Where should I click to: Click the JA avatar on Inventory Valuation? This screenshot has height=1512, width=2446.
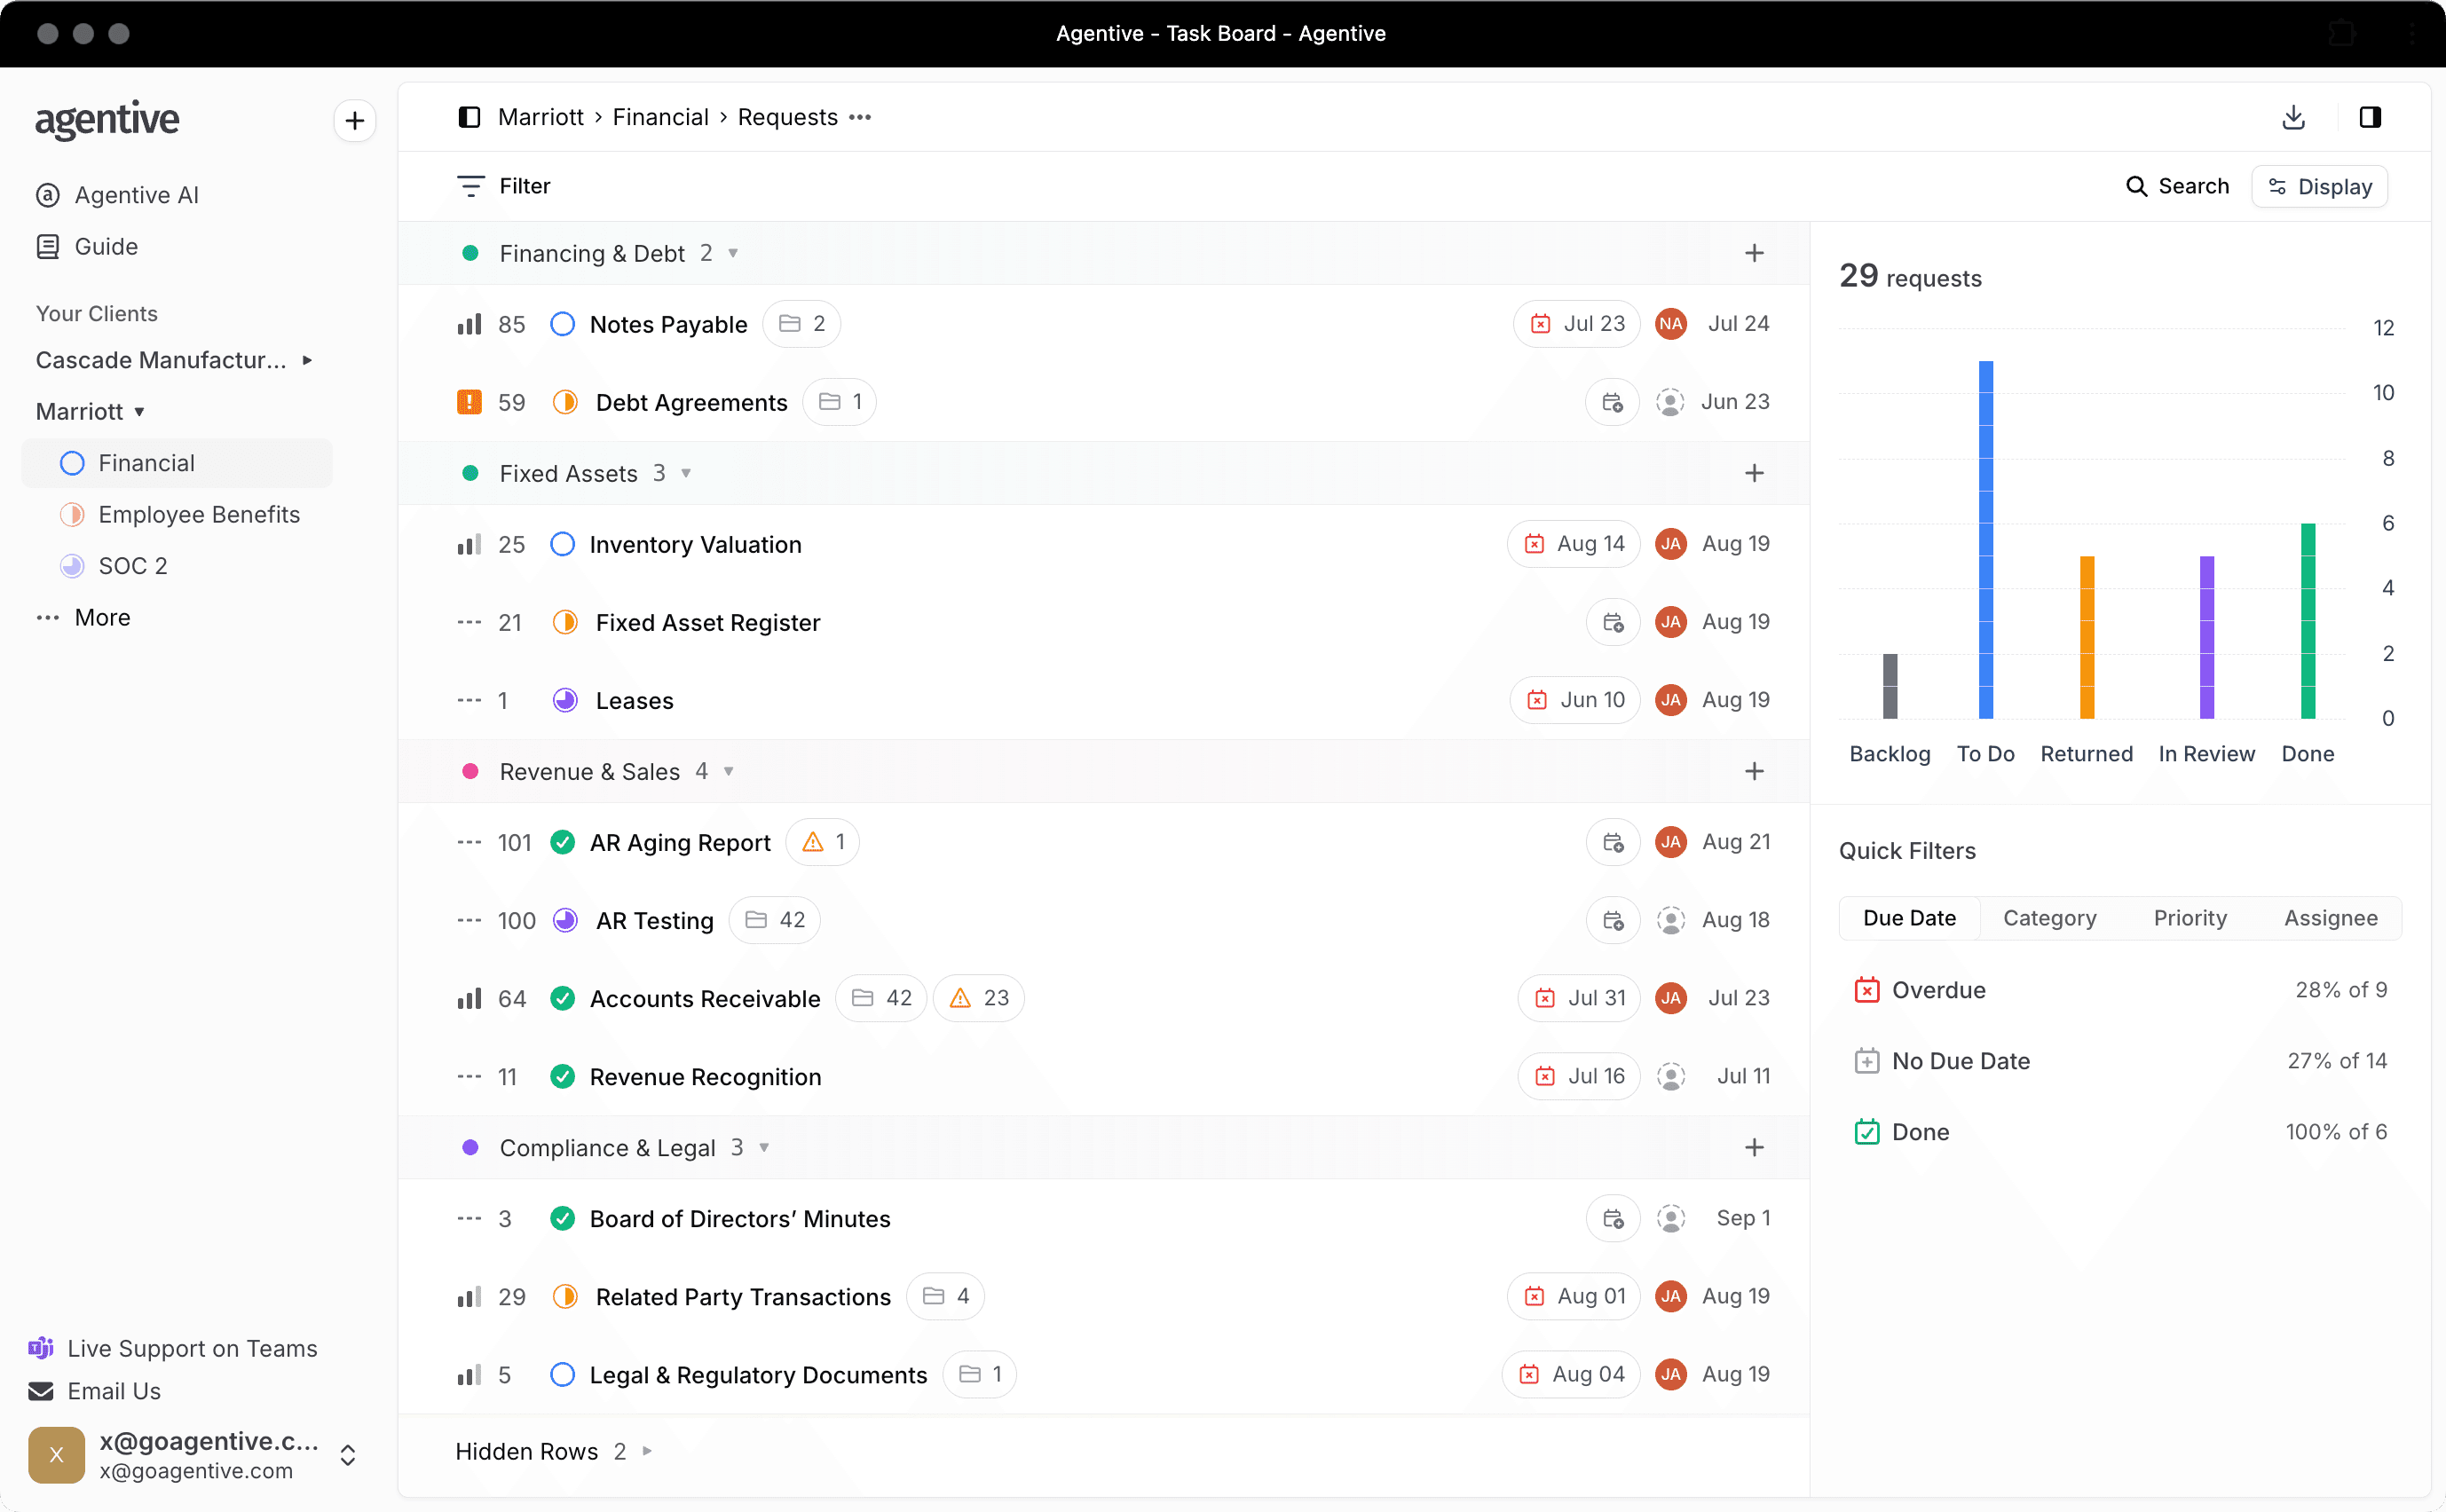coord(1671,543)
